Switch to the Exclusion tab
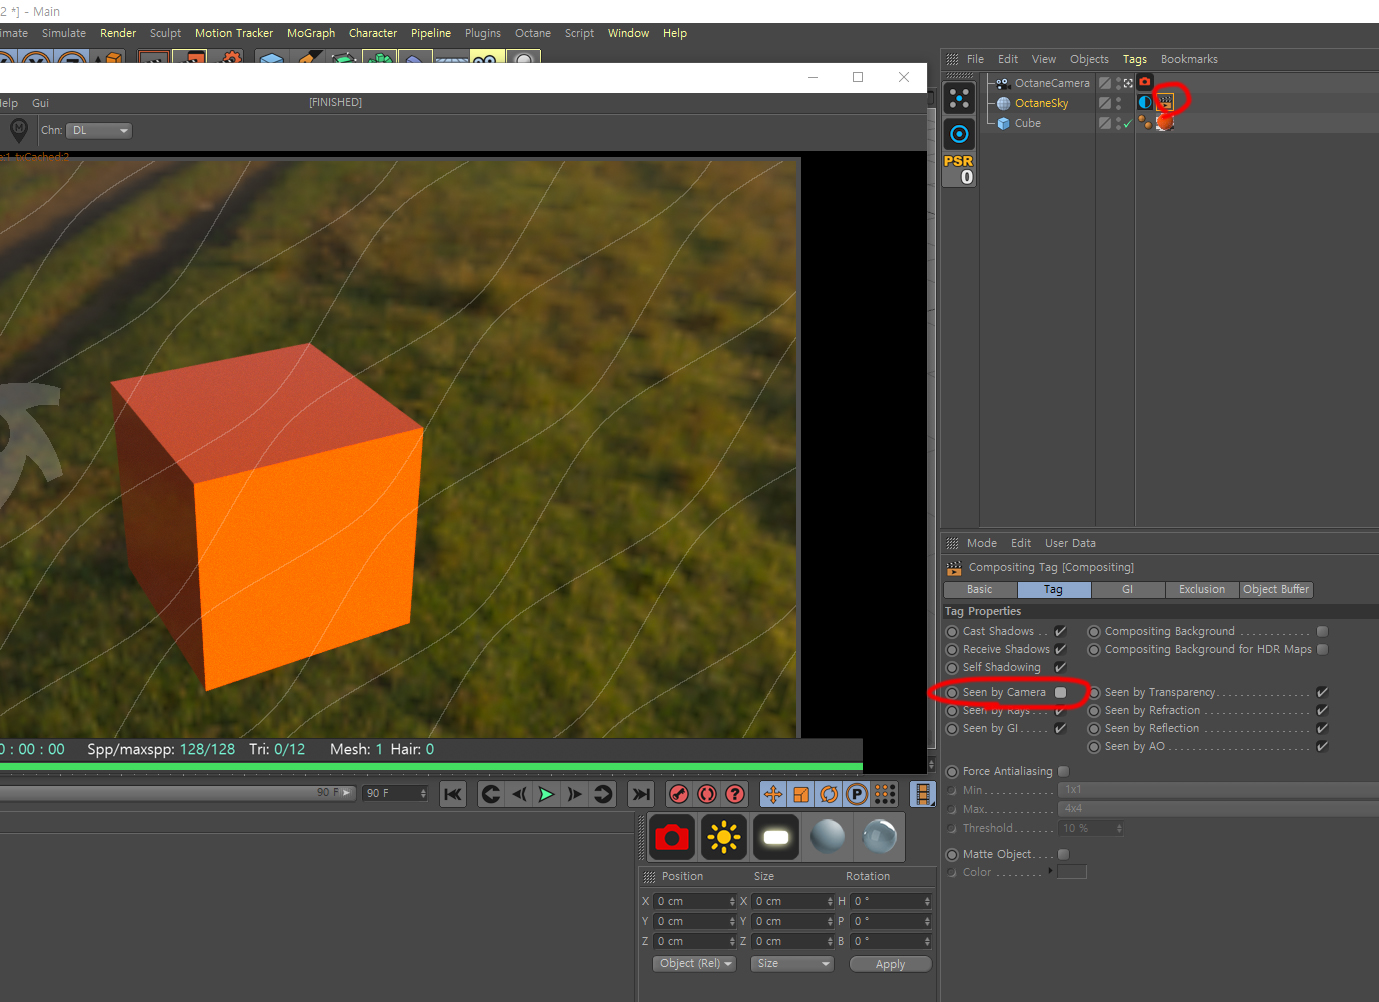 (1201, 590)
